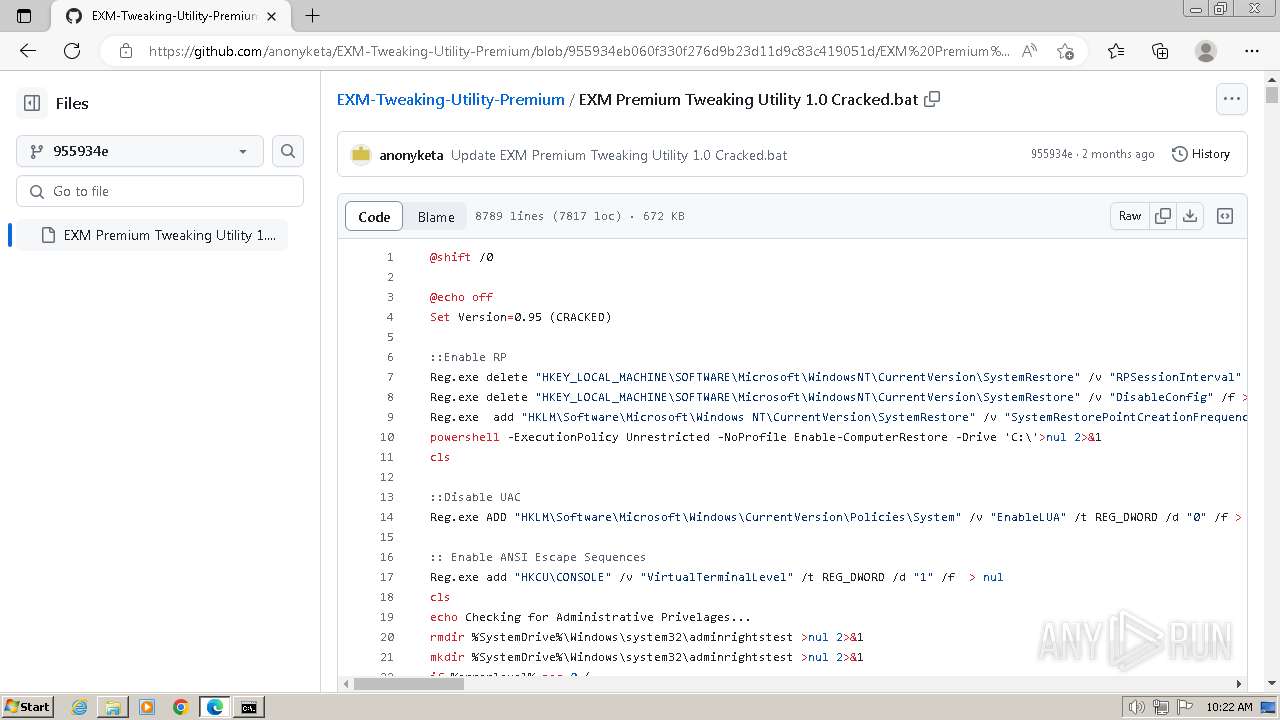Open Windows Start menu
This screenshot has height=720, width=1280.
[27, 707]
